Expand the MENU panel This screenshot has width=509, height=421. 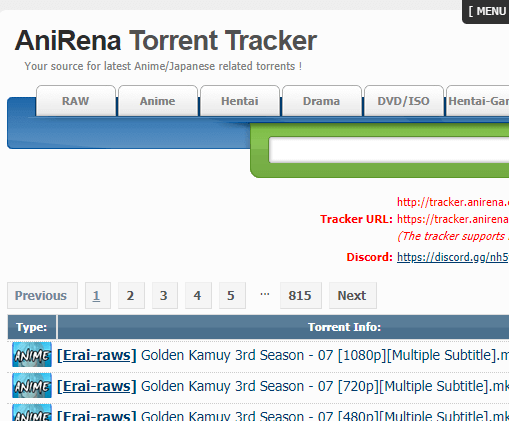tap(486, 11)
